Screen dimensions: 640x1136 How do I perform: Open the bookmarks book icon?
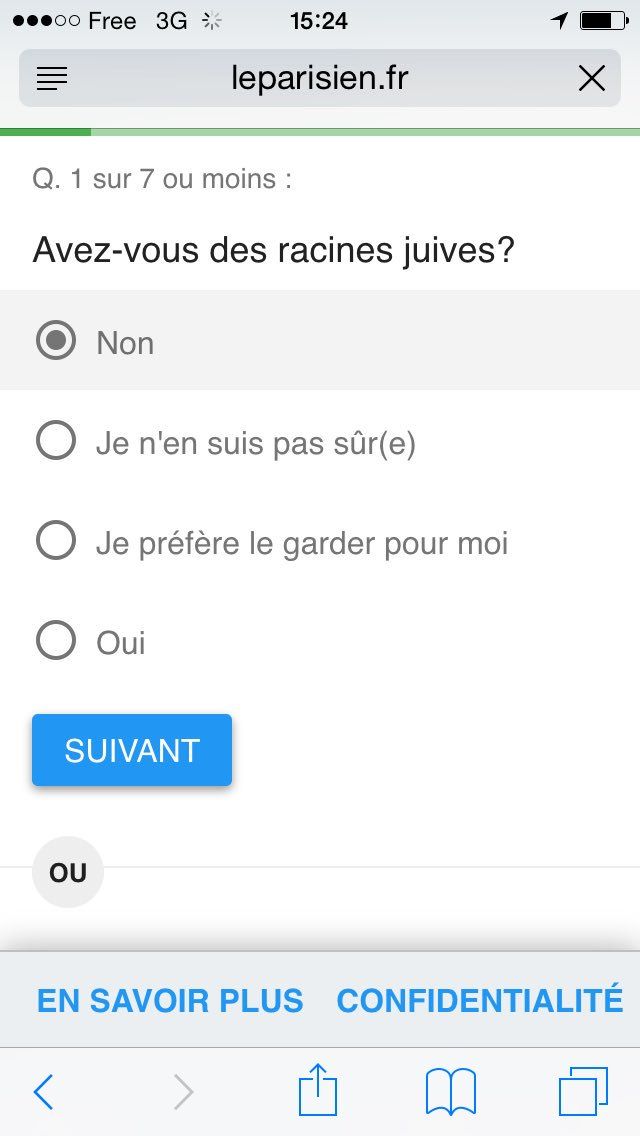coord(451,1092)
